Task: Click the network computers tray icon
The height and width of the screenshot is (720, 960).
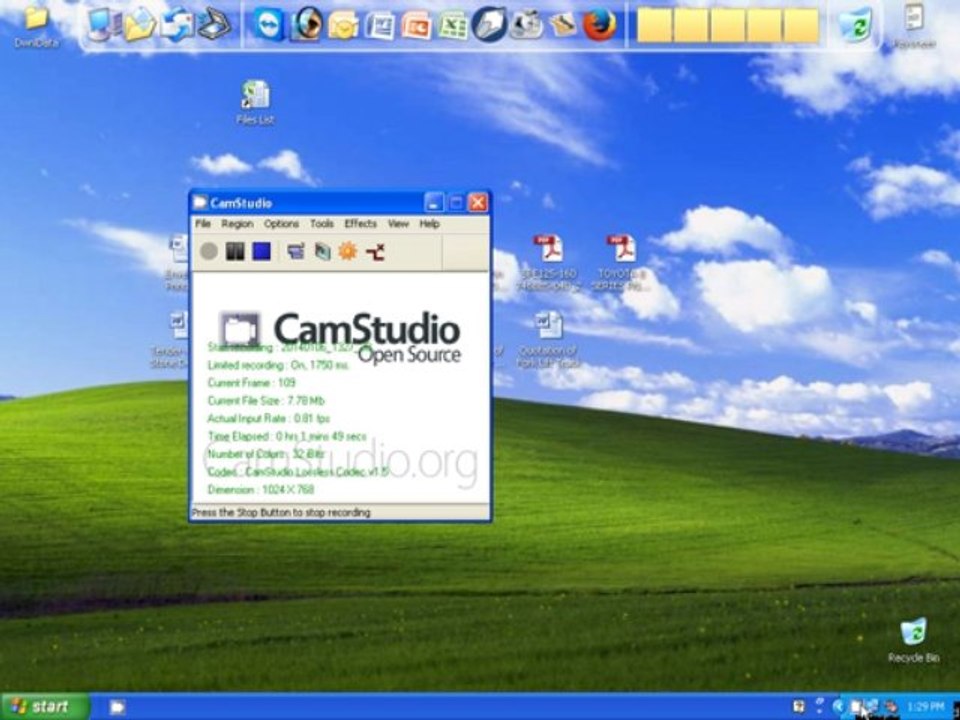Action: click(x=872, y=707)
